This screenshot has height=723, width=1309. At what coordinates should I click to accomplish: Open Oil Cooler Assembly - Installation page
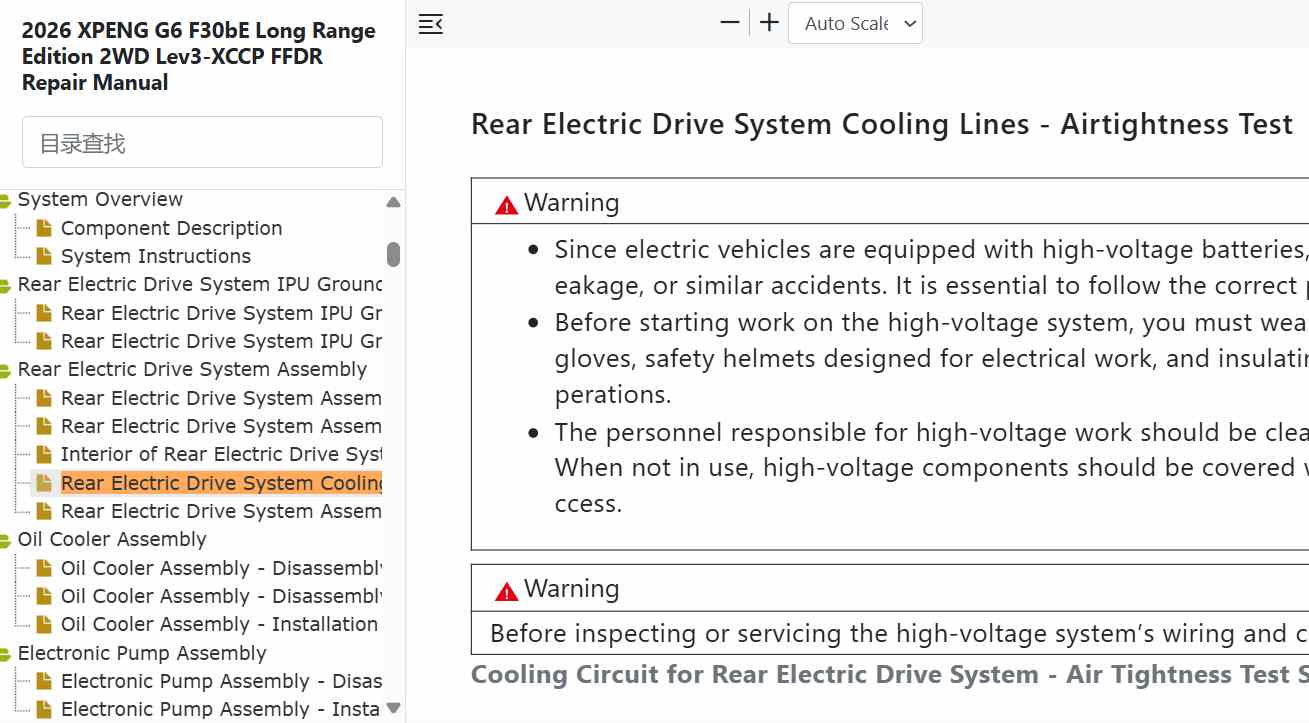pos(219,624)
